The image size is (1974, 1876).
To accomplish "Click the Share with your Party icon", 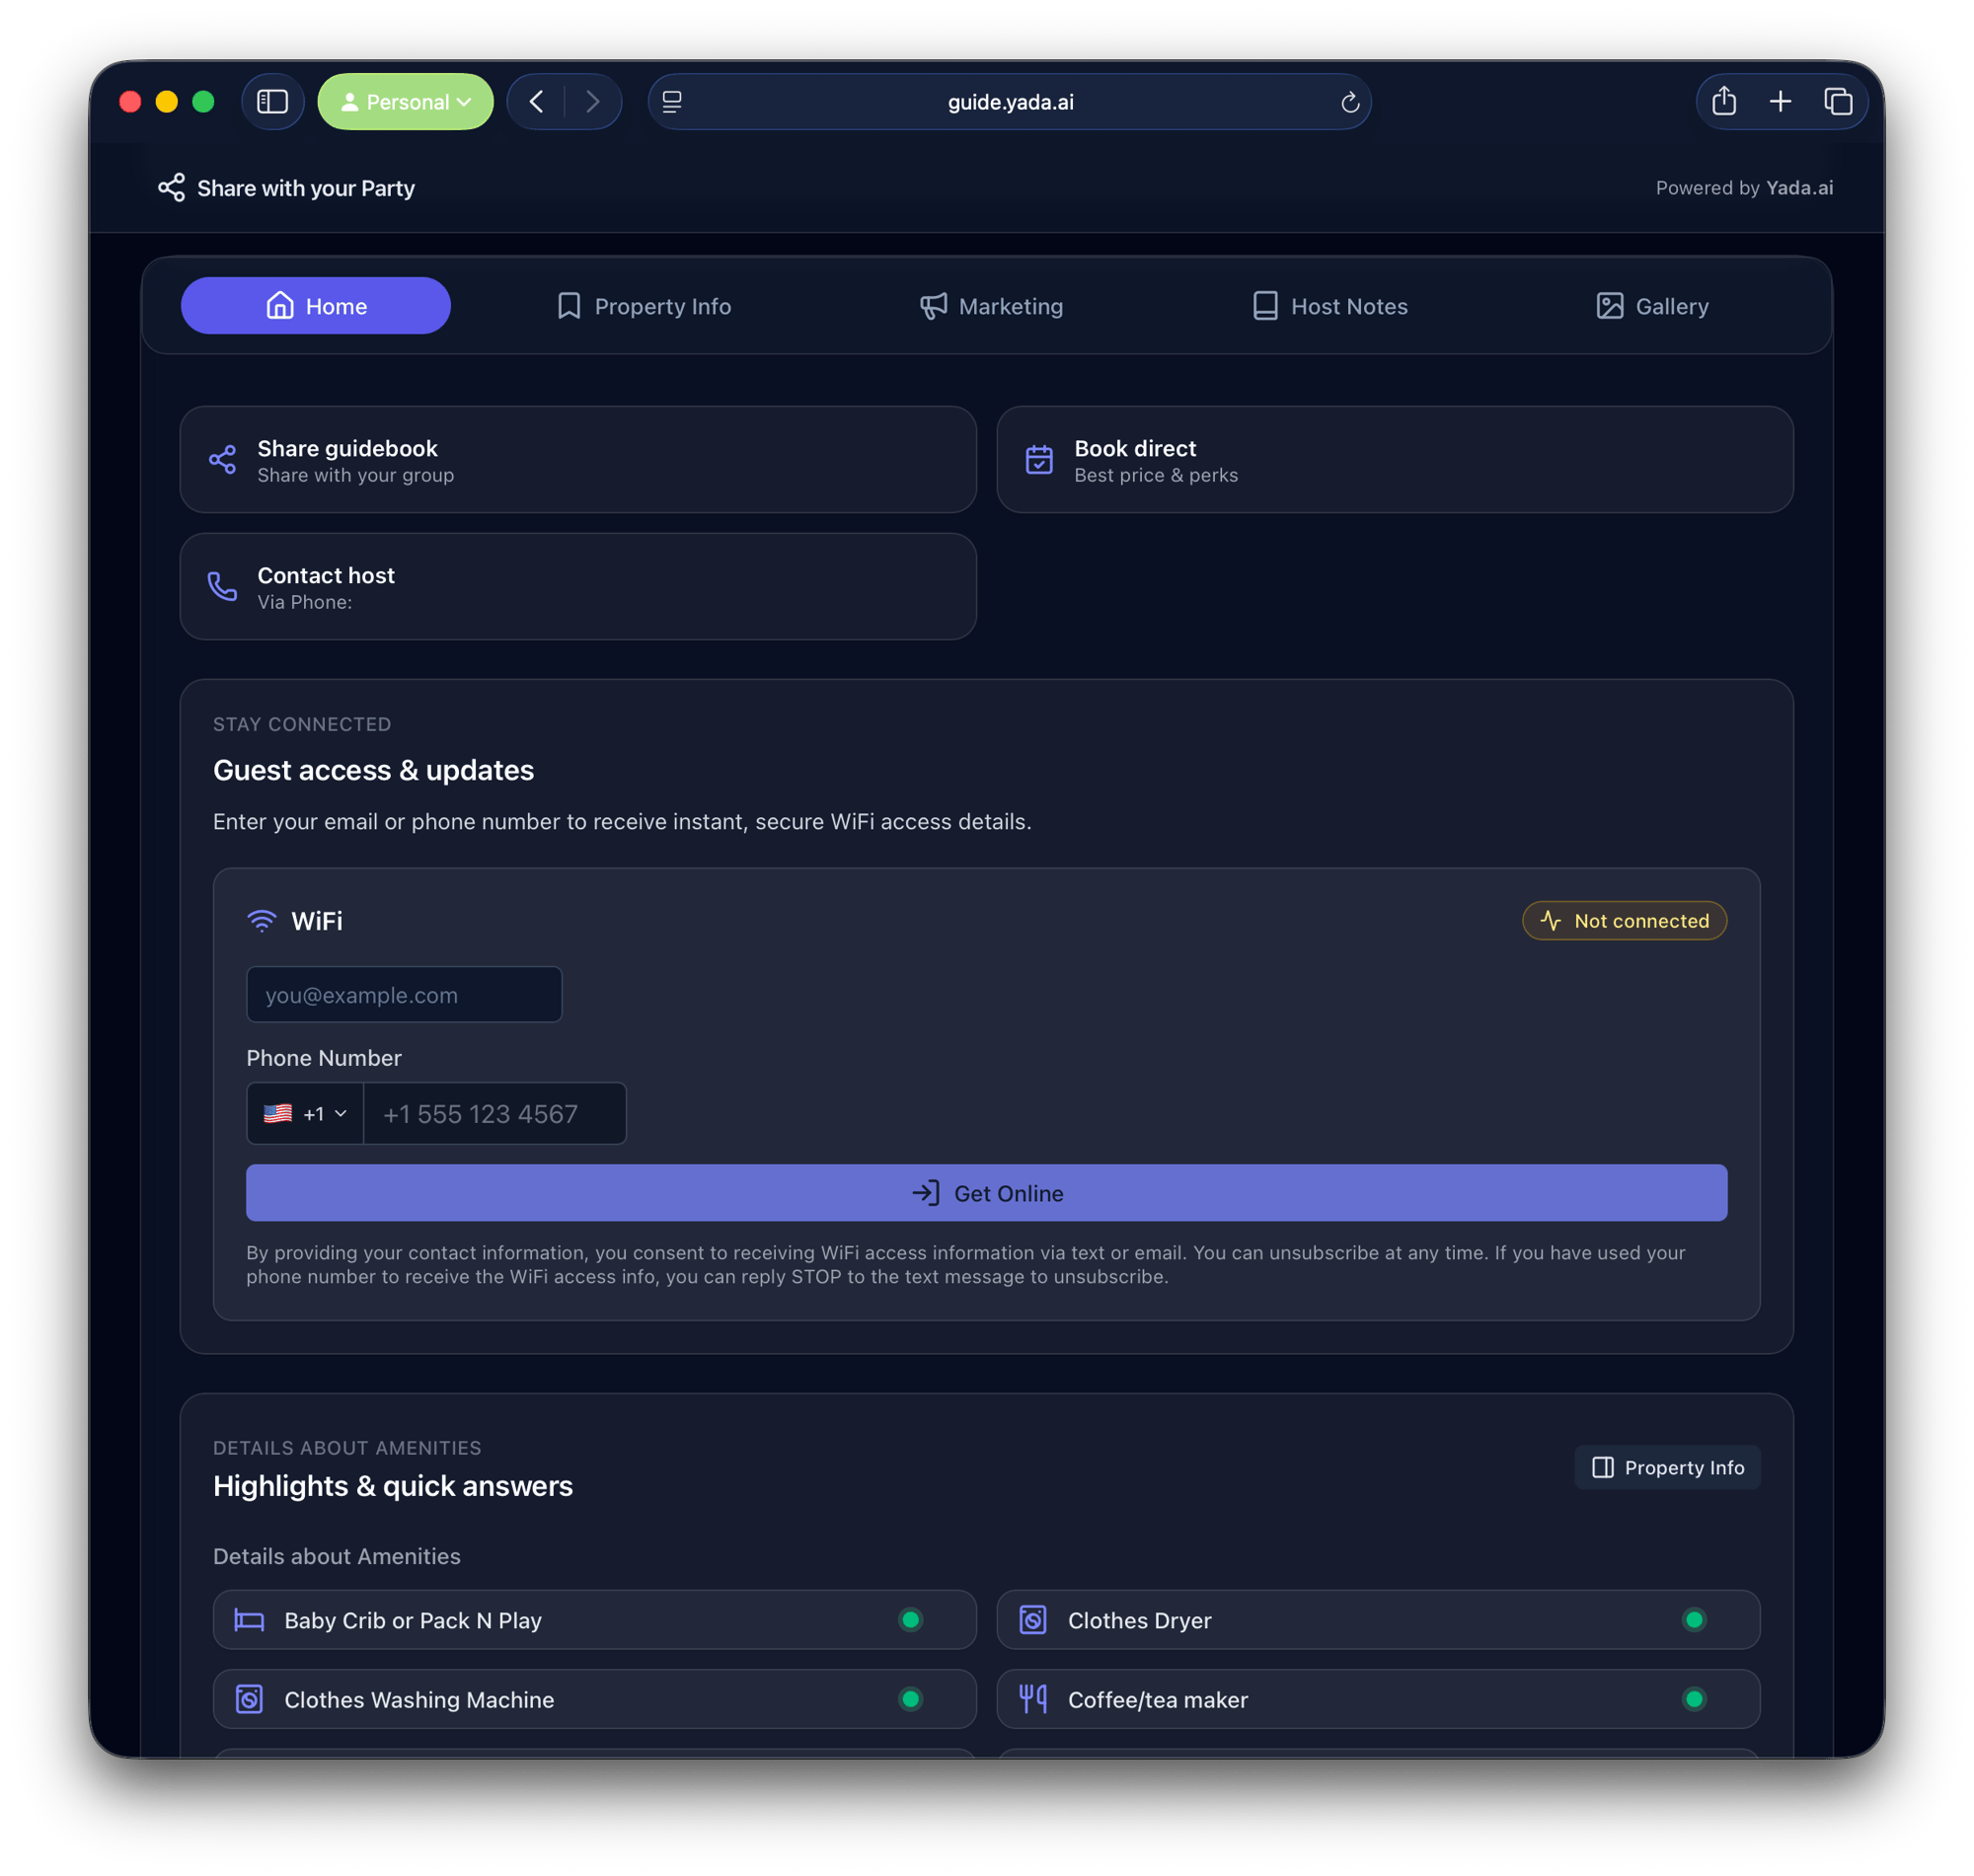I will [x=171, y=188].
